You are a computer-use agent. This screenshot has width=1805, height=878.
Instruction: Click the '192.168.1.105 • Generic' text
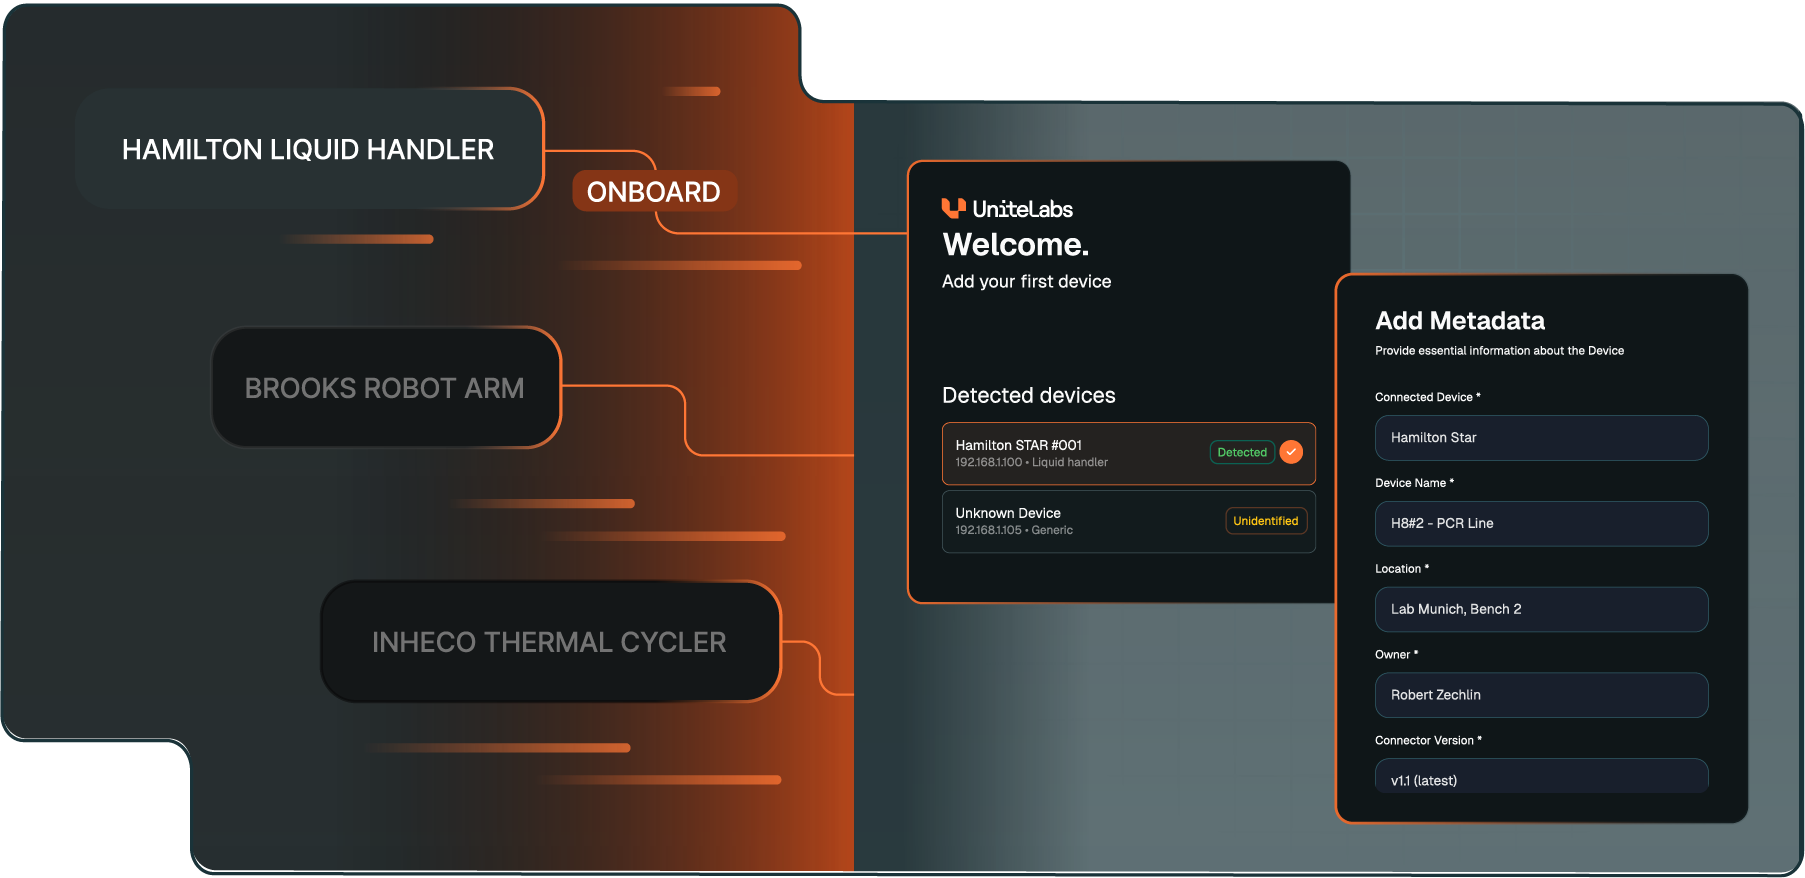pos(1014,530)
